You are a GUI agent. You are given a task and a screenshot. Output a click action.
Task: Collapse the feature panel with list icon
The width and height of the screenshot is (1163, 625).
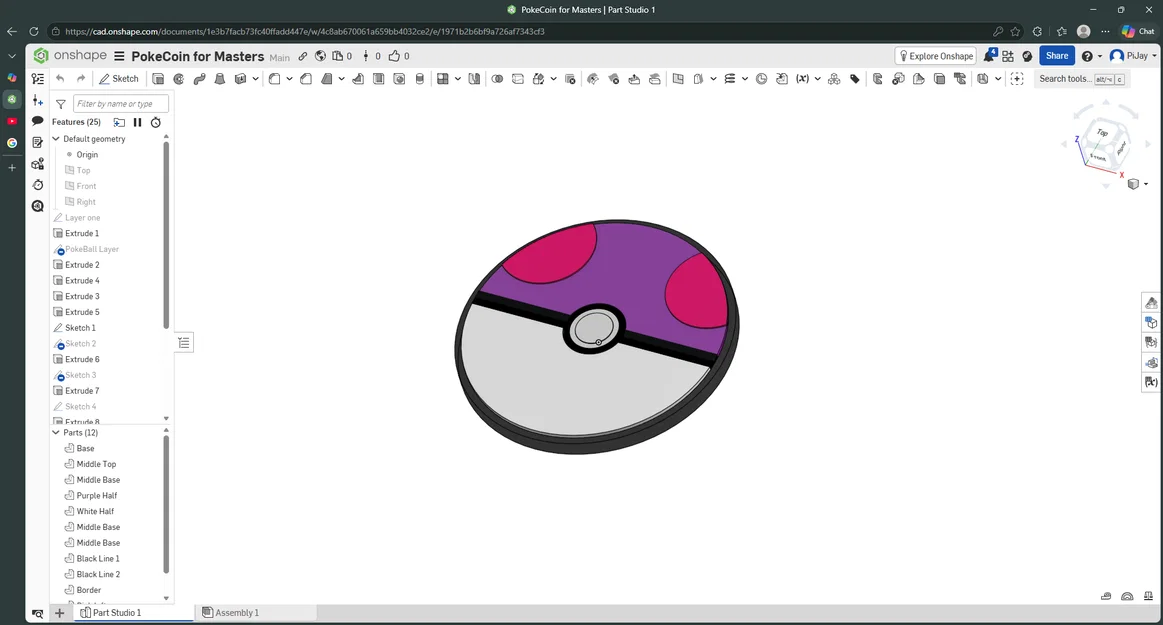(x=184, y=343)
